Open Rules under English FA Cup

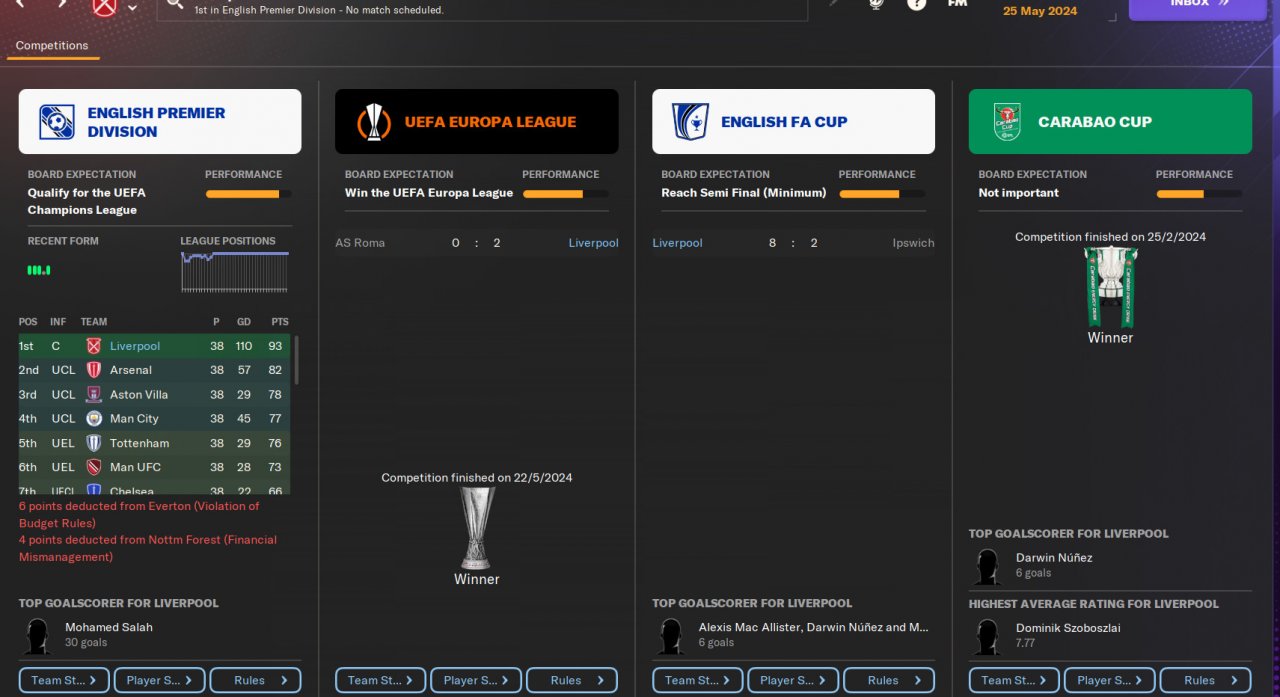click(x=889, y=680)
